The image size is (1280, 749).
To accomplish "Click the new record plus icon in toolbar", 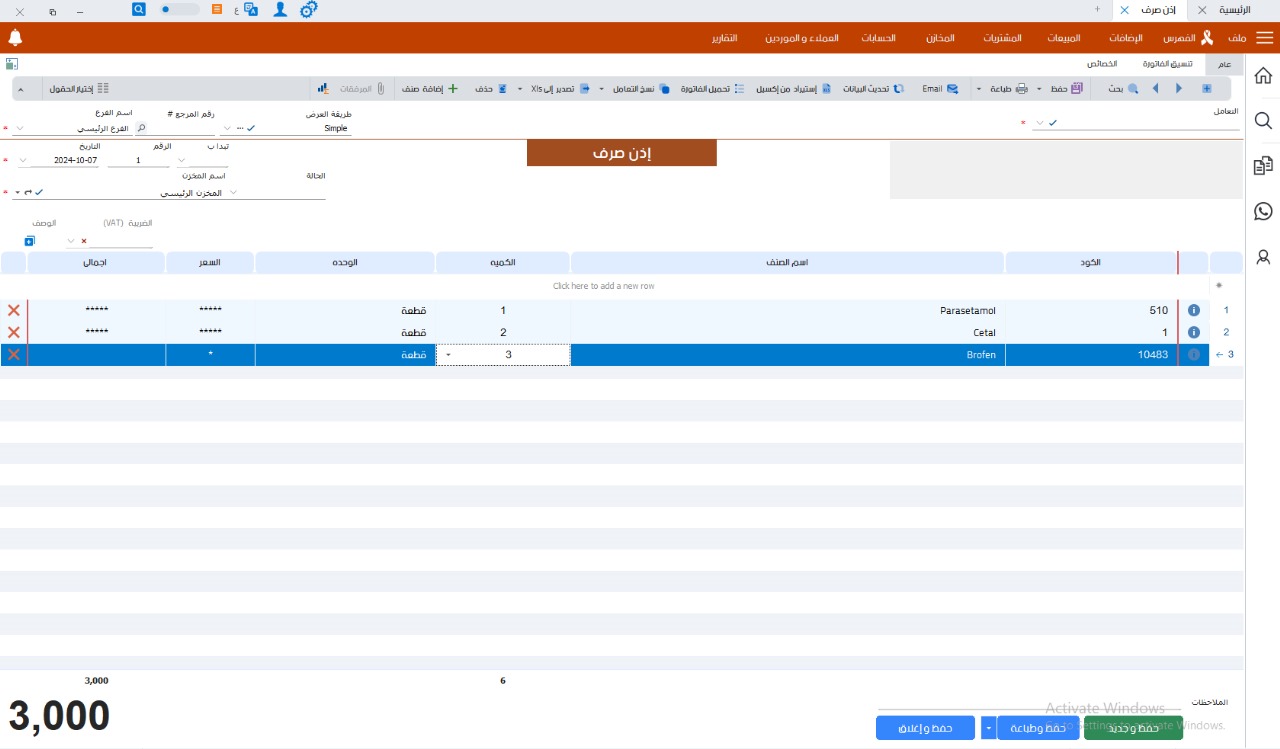I will (1206, 88).
